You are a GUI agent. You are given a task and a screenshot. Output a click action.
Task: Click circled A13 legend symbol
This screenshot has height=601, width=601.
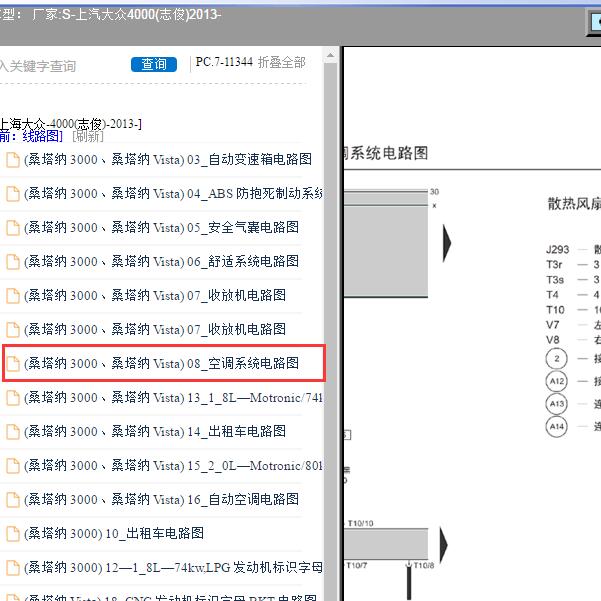pos(557,404)
